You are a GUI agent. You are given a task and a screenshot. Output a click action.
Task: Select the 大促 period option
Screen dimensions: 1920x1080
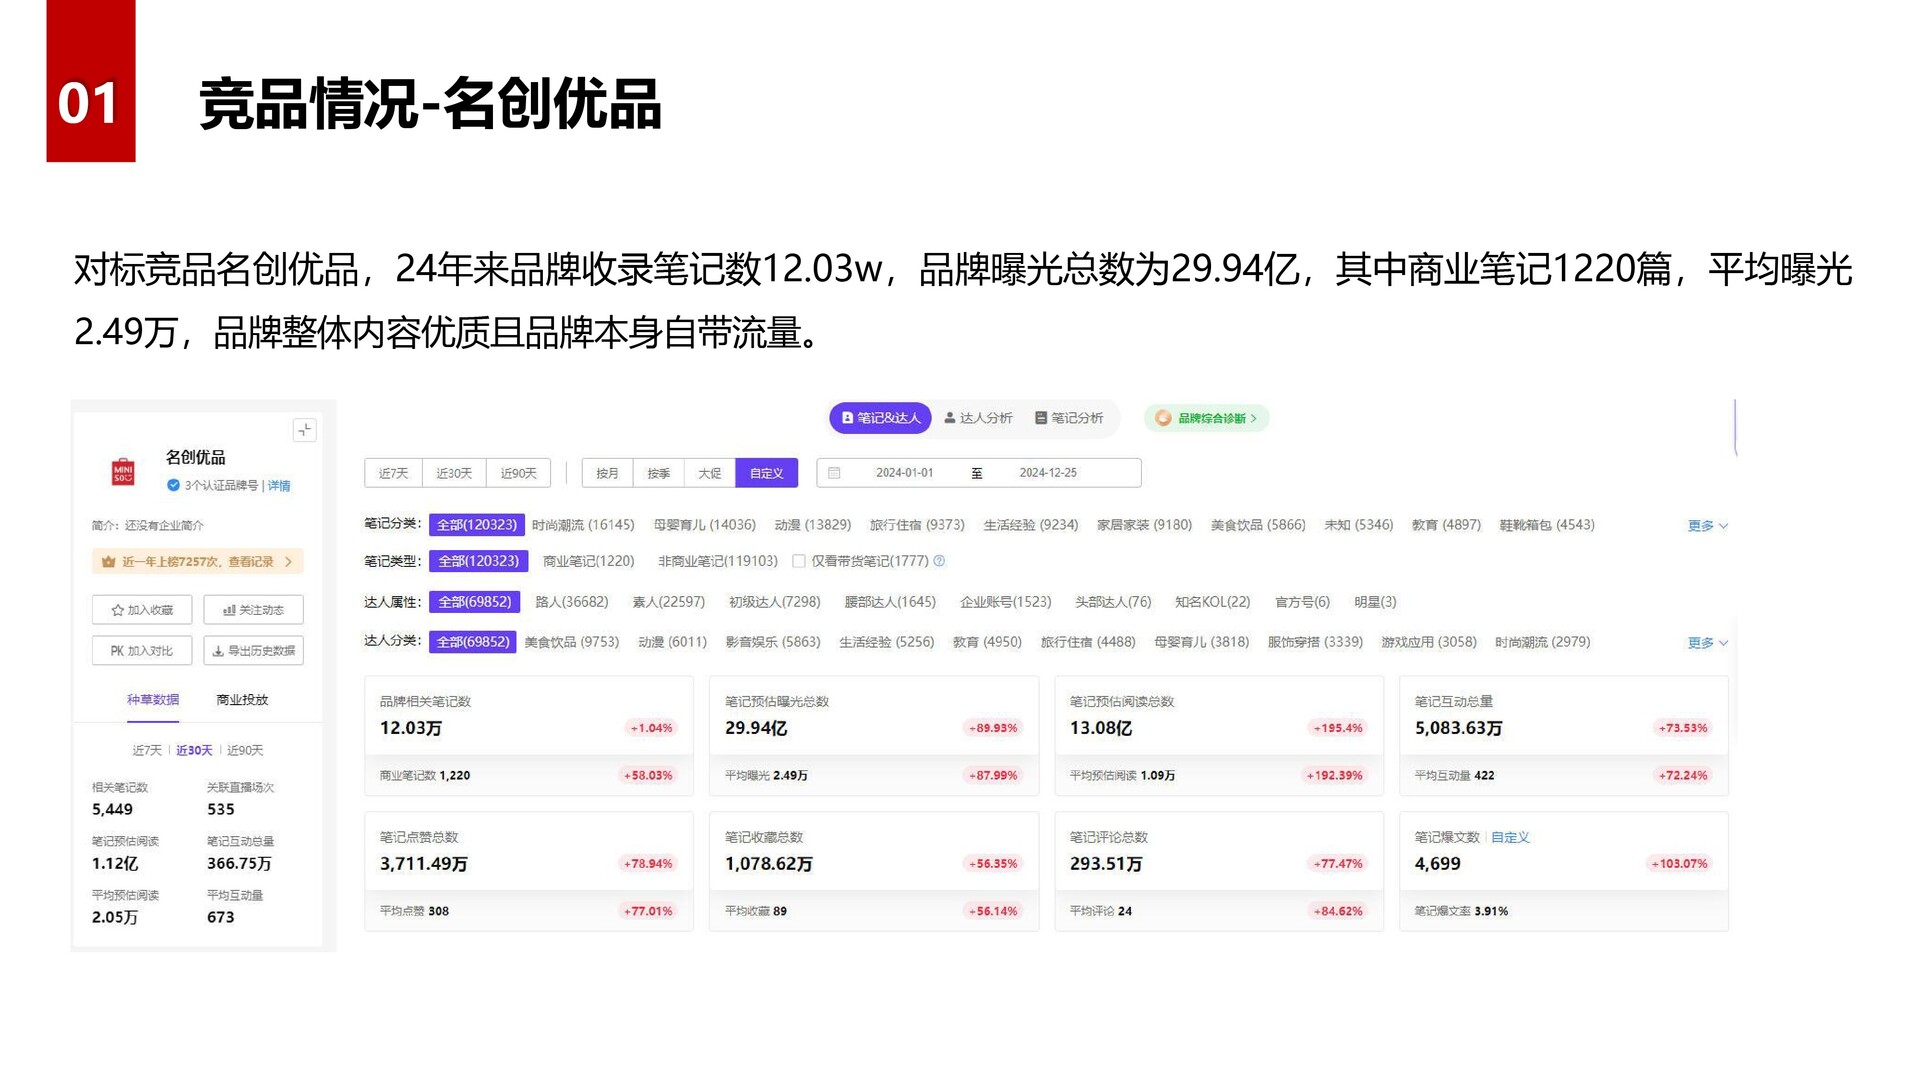pos(710,473)
